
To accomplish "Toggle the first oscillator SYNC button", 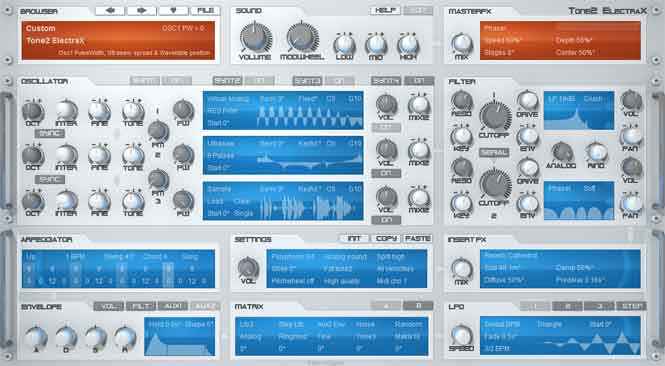I will tap(50, 134).
